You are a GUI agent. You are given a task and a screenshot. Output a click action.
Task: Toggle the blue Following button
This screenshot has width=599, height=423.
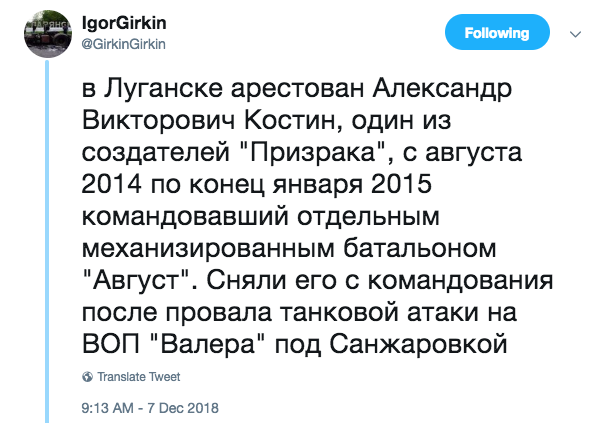497,32
